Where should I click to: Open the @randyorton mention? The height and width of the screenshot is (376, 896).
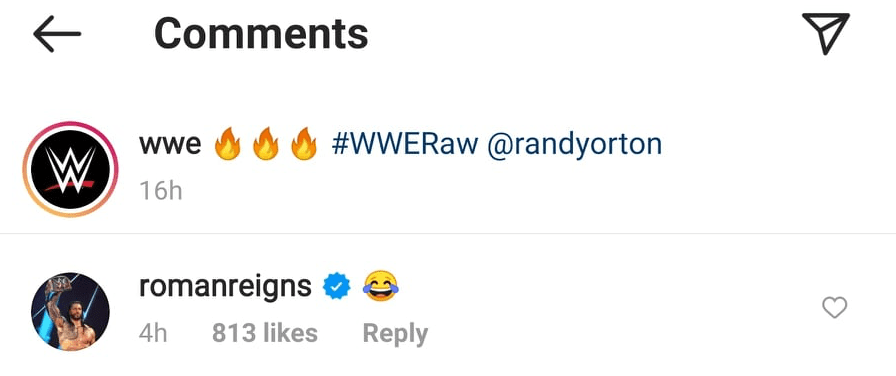tap(574, 146)
